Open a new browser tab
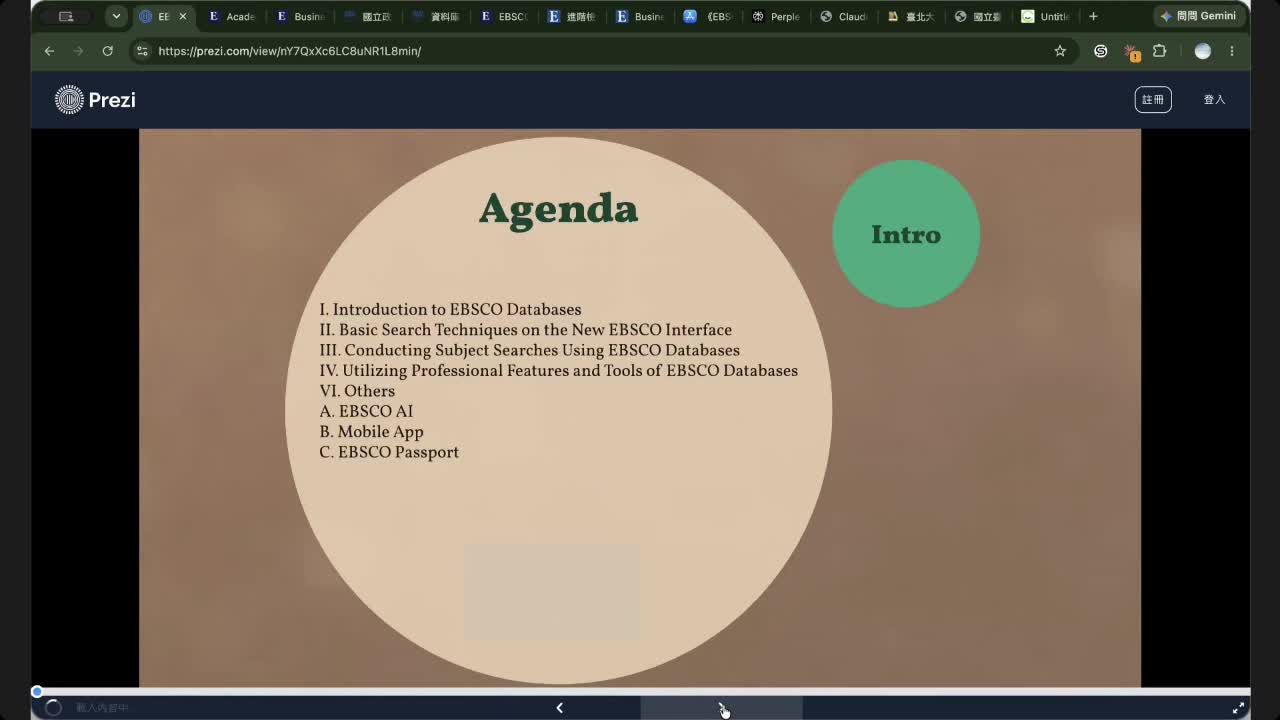1280x720 pixels. coord(1093,16)
